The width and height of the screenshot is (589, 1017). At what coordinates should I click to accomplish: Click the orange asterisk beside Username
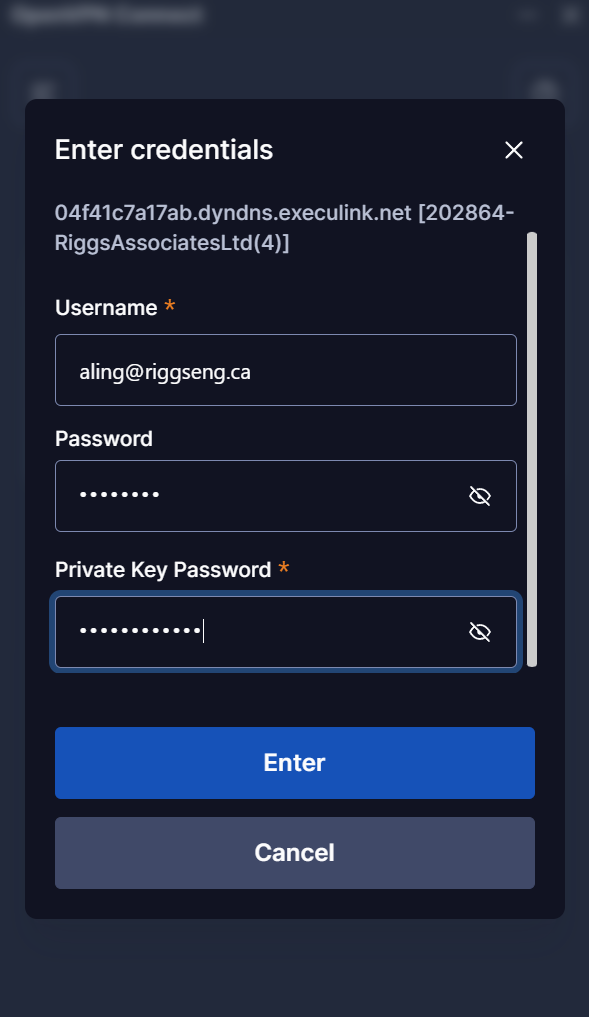(169, 305)
